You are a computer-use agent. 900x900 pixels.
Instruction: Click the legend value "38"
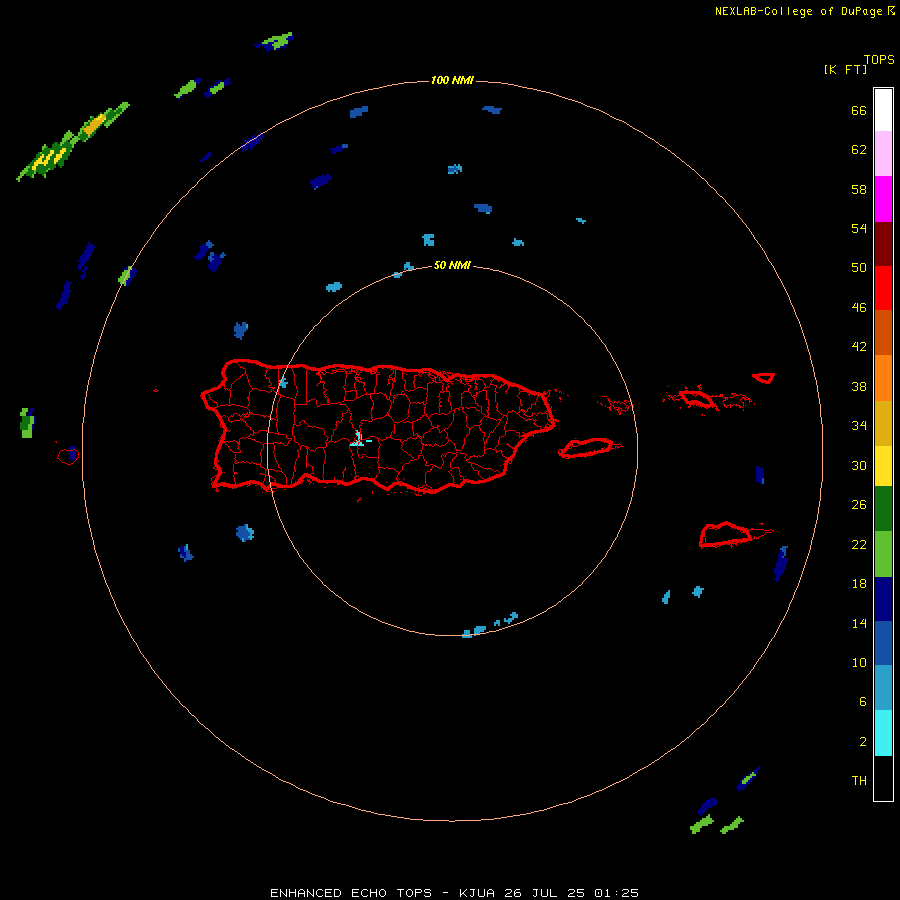859,387
